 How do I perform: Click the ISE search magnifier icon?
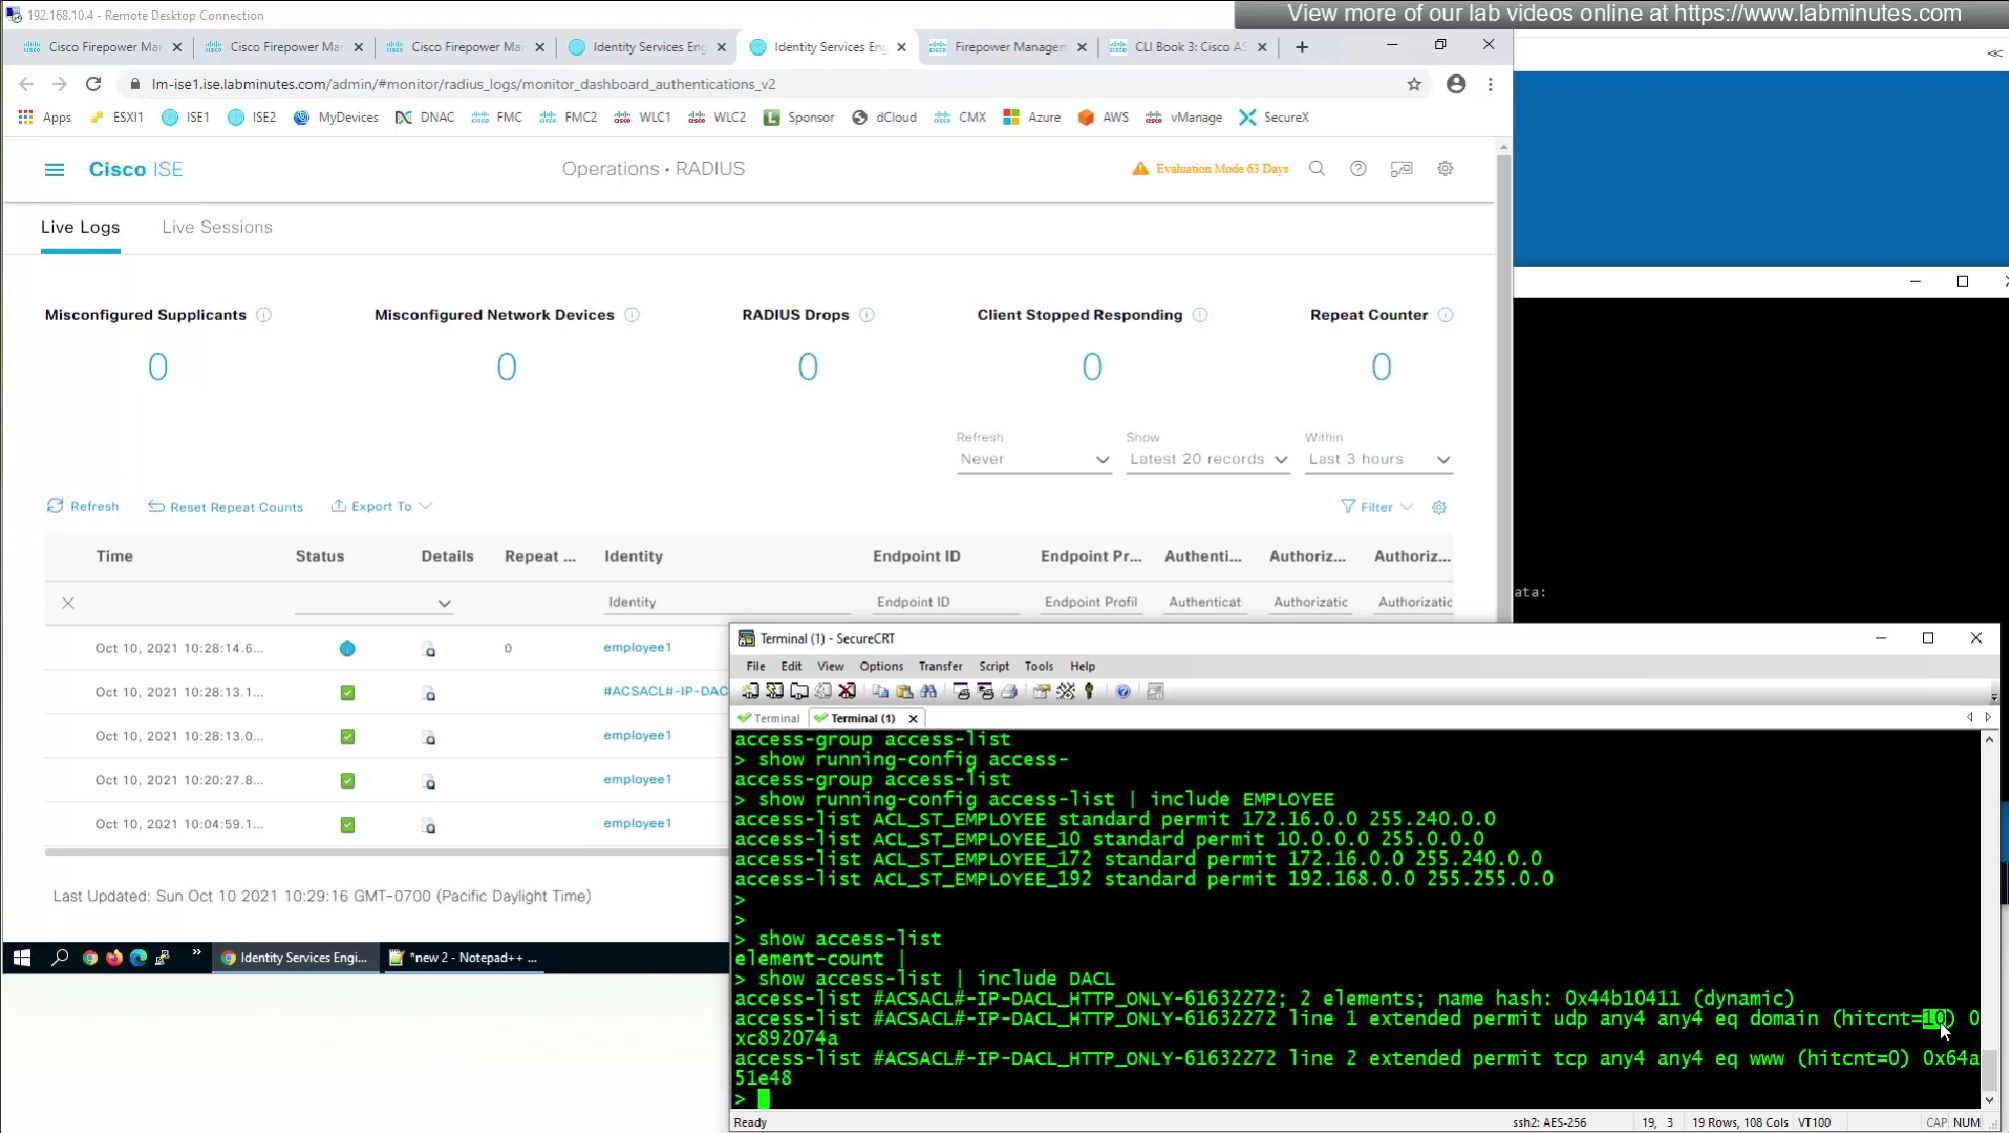pyautogui.click(x=1317, y=168)
